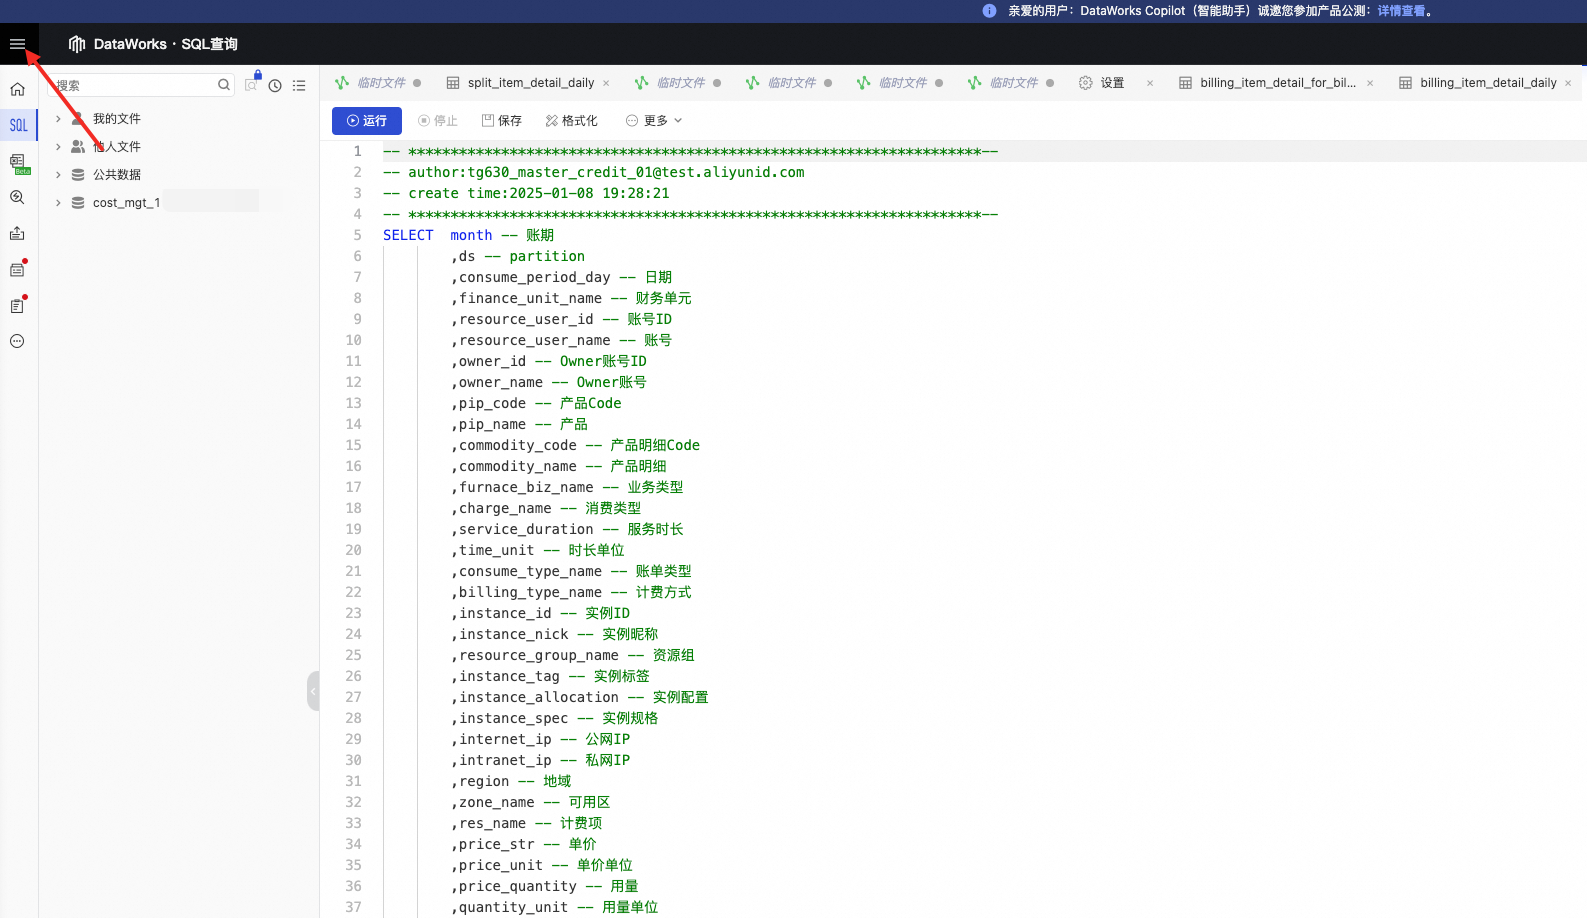Open the circled ellipsis sidebar icon
The image size is (1587, 918).
click(17, 341)
